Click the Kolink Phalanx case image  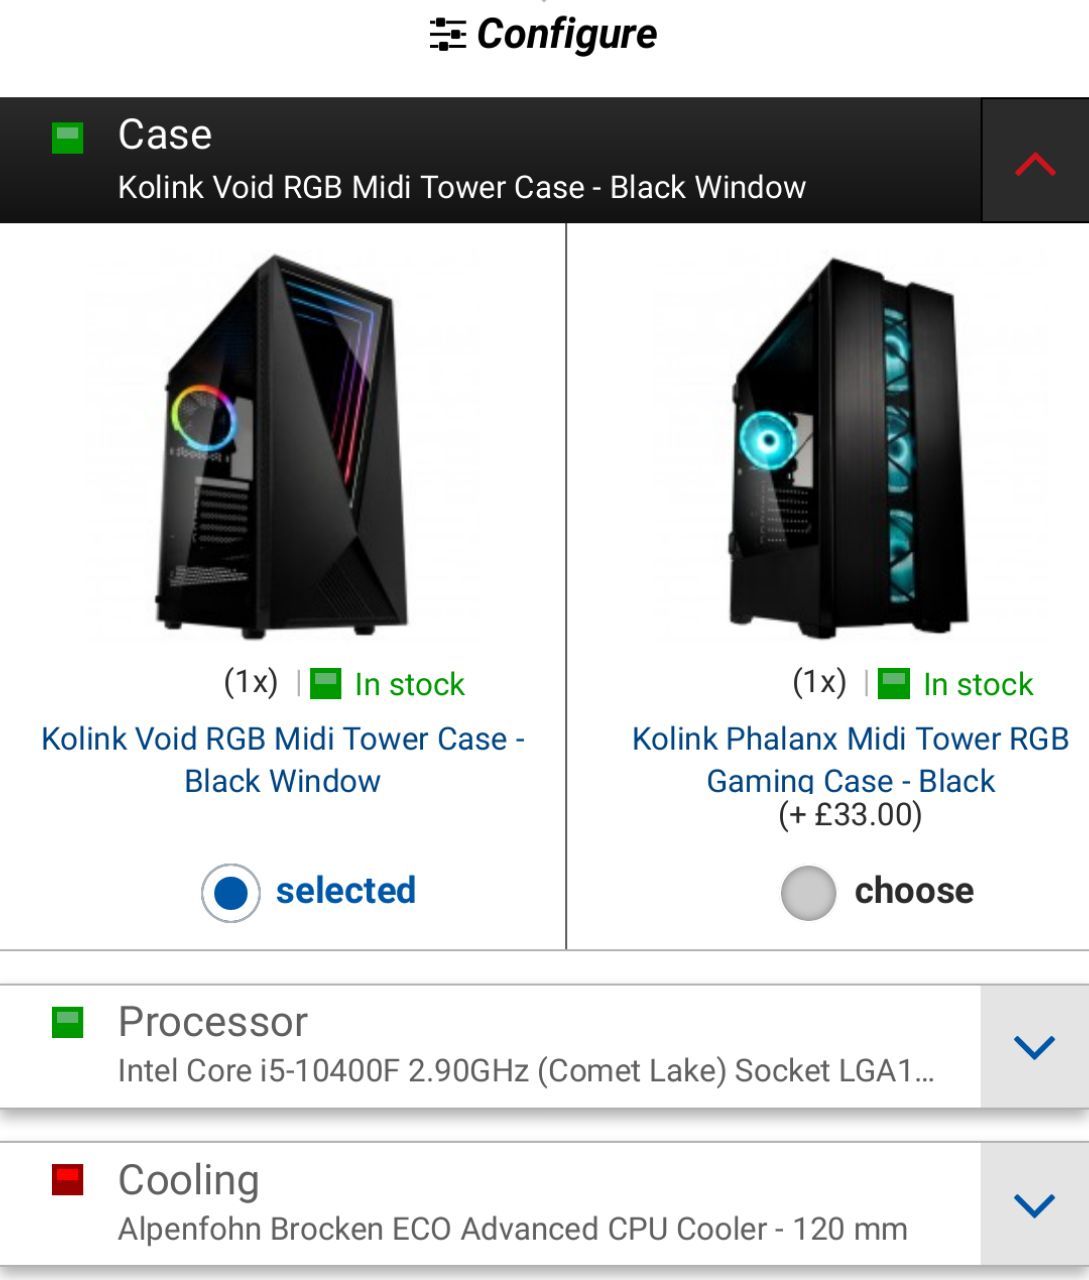pyautogui.click(x=850, y=447)
